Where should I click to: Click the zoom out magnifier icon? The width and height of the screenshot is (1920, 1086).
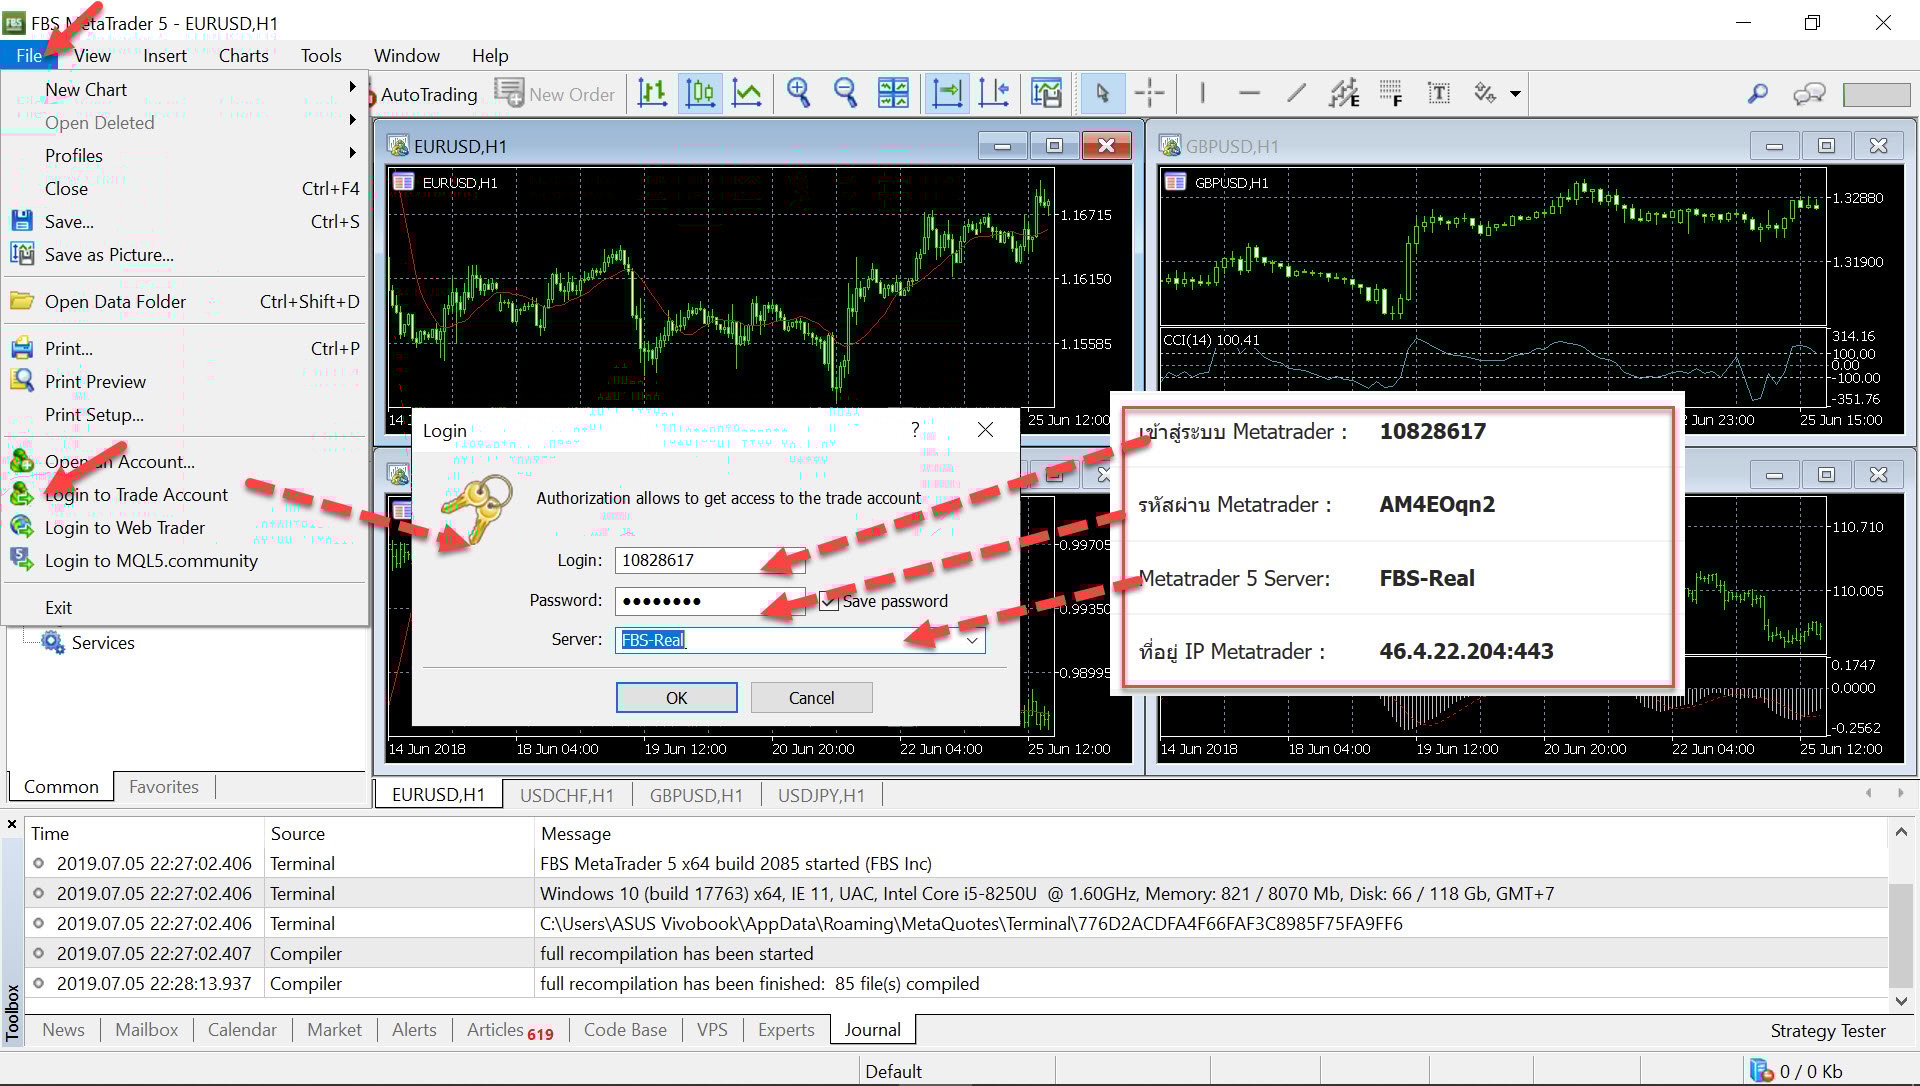pyautogui.click(x=845, y=94)
